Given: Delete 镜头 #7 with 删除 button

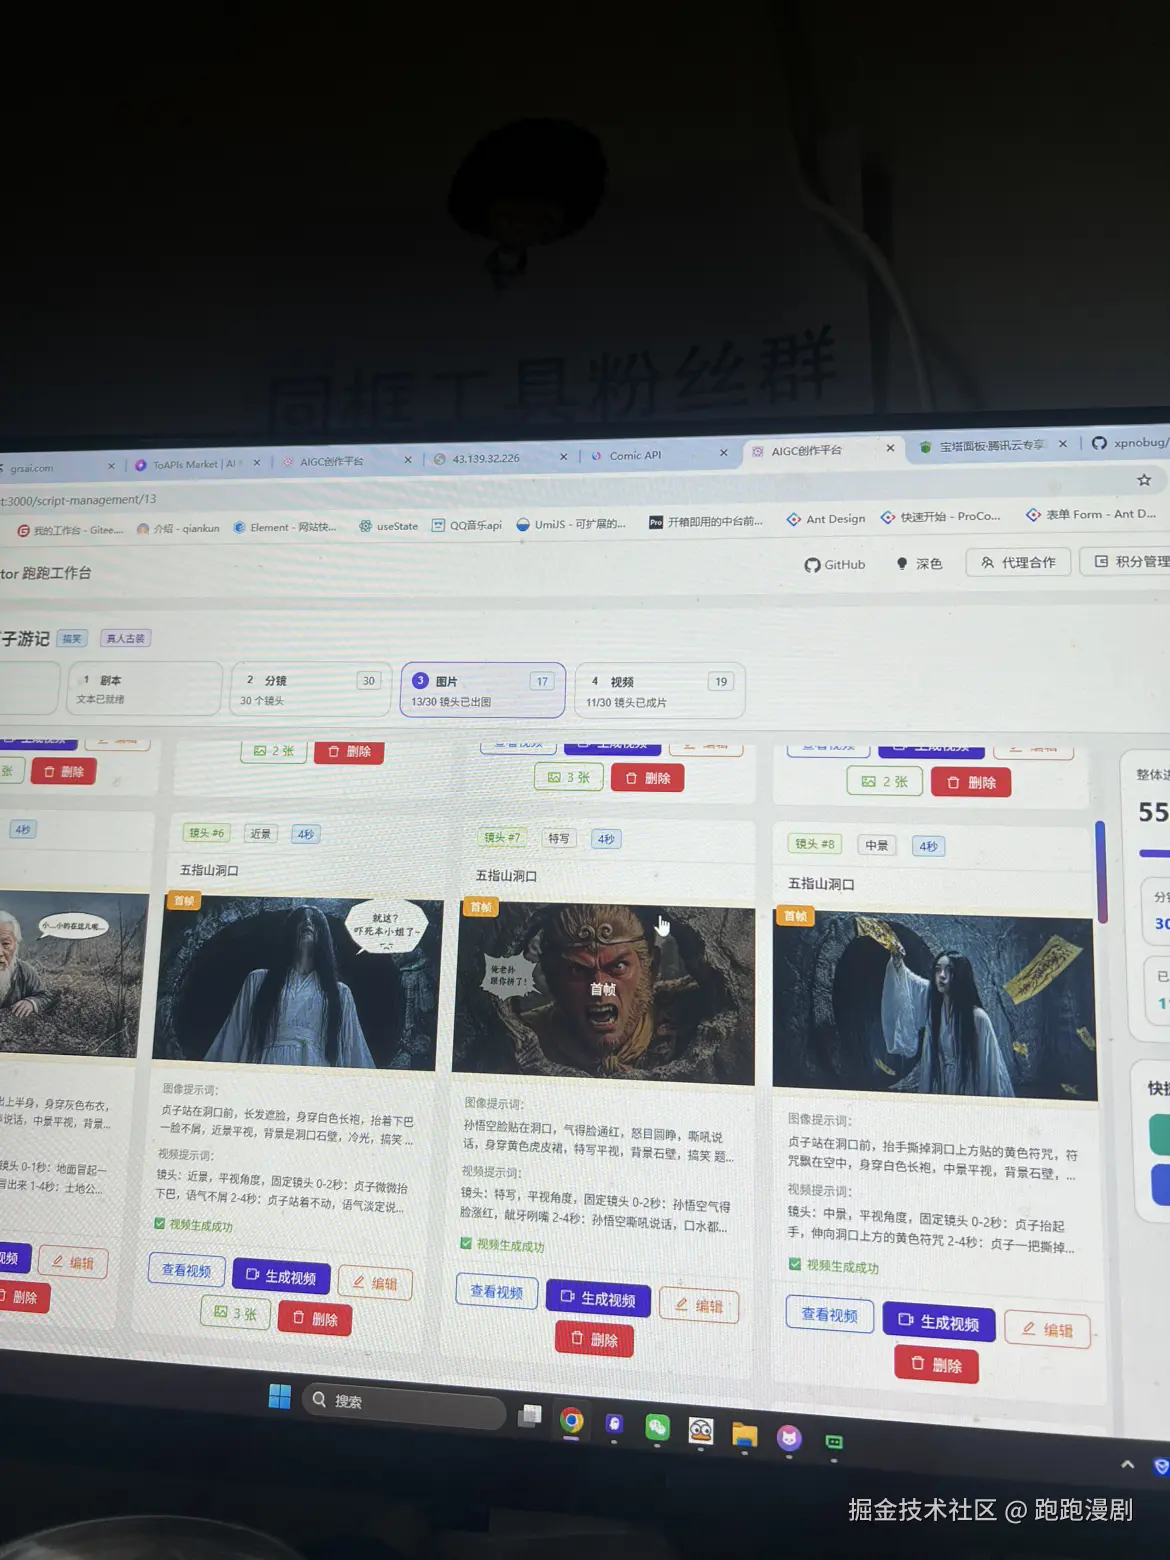Looking at the screenshot, I should coord(594,1339).
